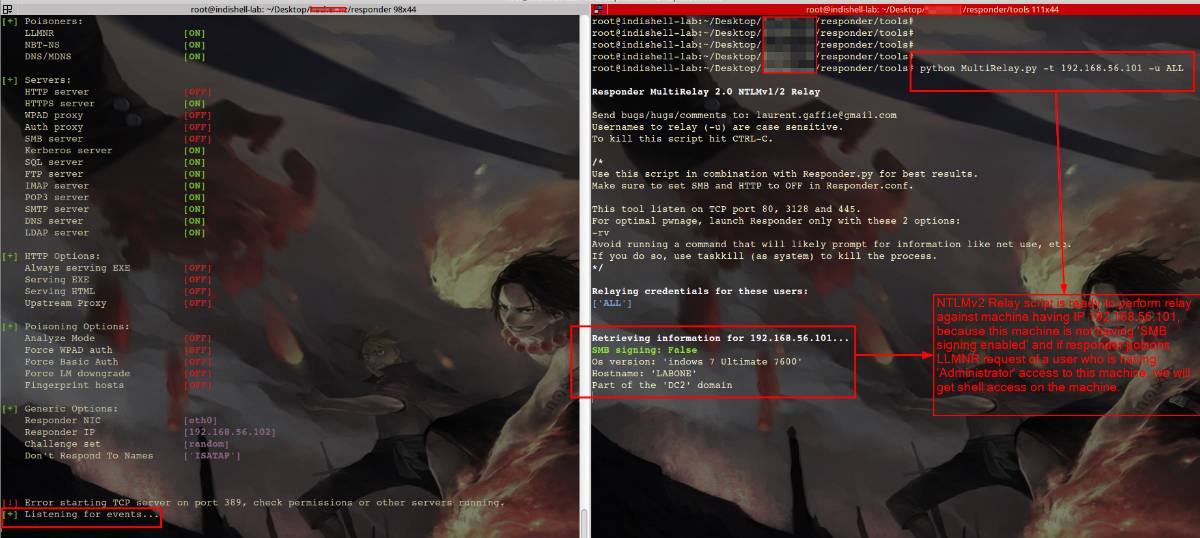Click the 'Retrieving information for 192.168.56.101...' line
Image resolution: width=1200 pixels, height=538 pixels.
click(x=720, y=338)
